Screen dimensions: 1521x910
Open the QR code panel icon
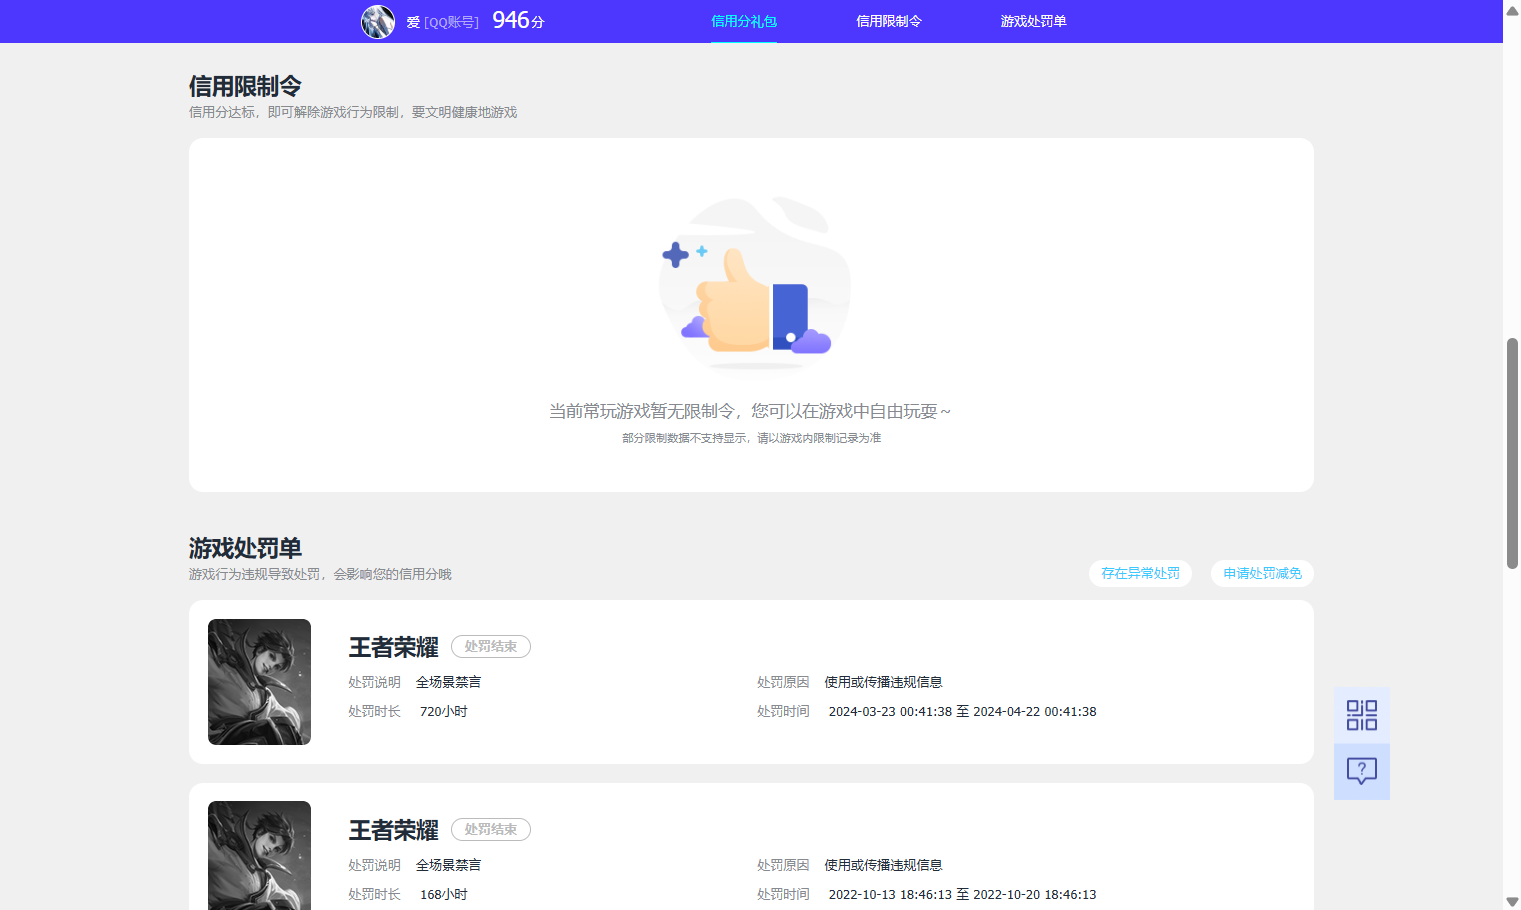[x=1361, y=714]
